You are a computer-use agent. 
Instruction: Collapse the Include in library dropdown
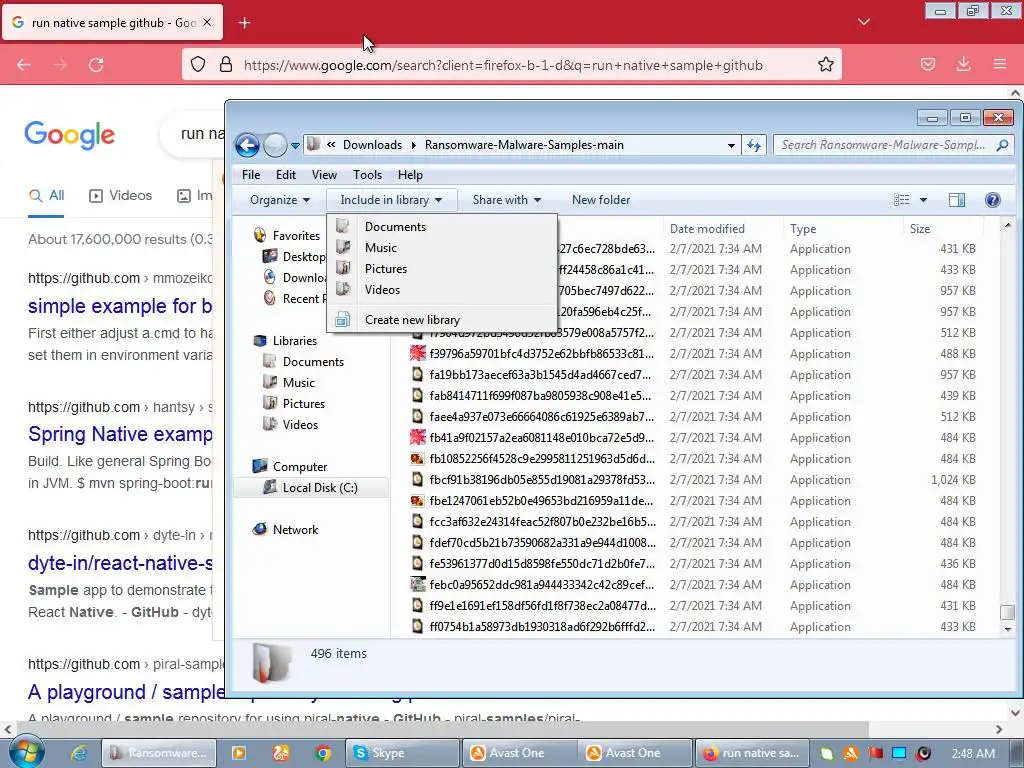(x=391, y=200)
